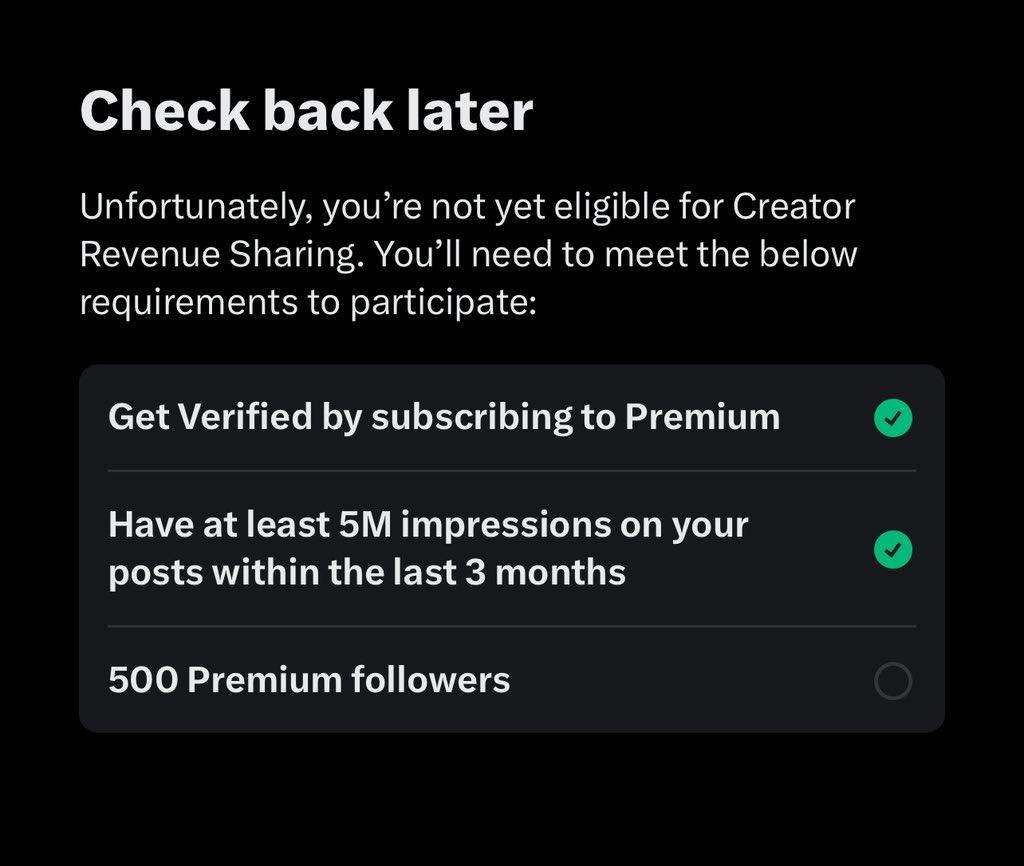Screen dimensions: 1024x866
Task: Tap the 500 Premium followers requirement text
Action: click(309, 680)
